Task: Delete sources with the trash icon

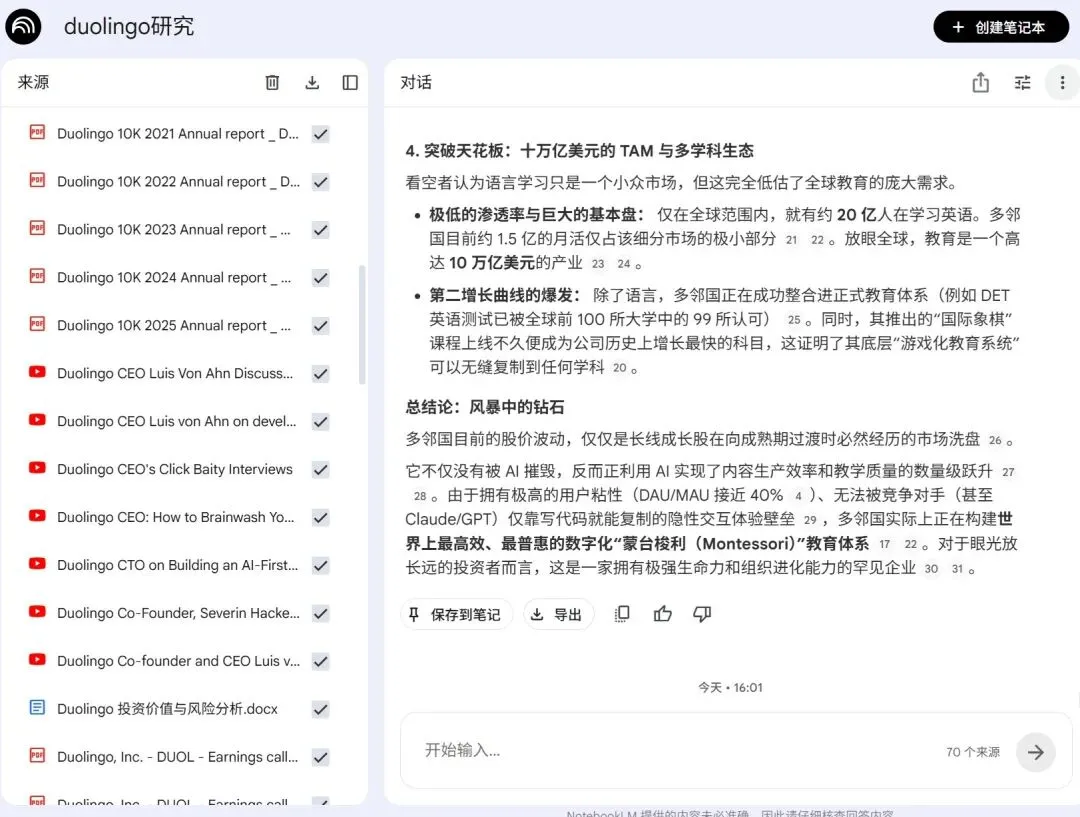Action: (x=272, y=83)
